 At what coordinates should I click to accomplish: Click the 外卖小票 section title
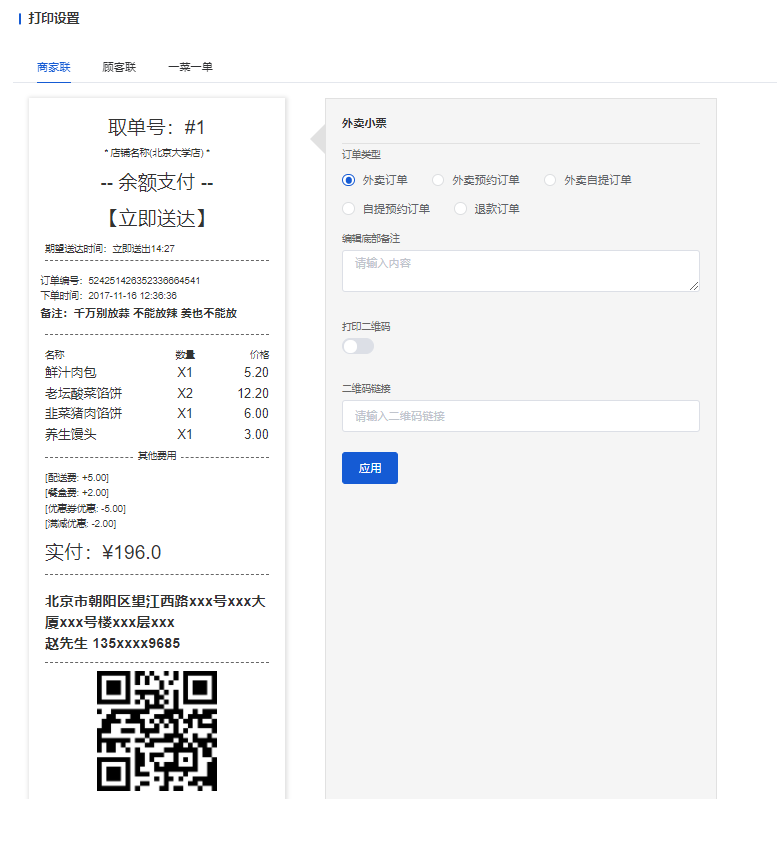364,124
